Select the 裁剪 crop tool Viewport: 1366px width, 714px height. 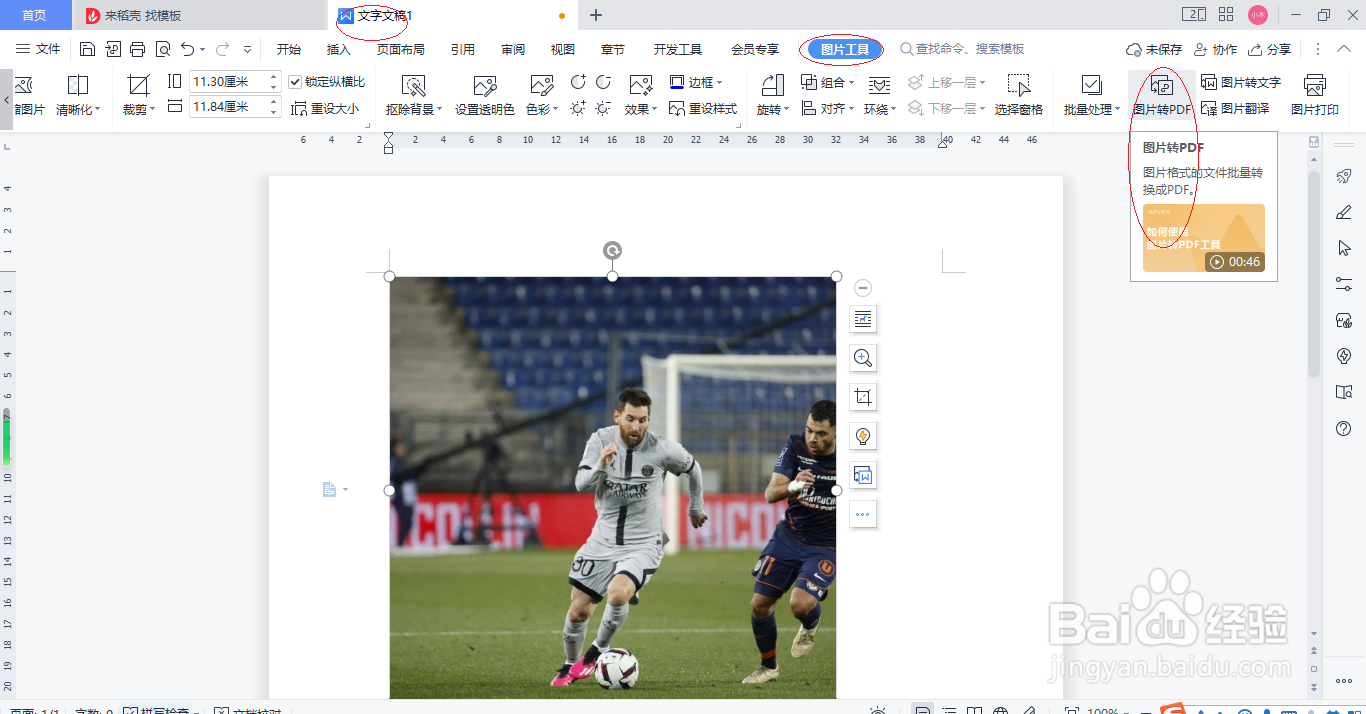click(x=138, y=96)
